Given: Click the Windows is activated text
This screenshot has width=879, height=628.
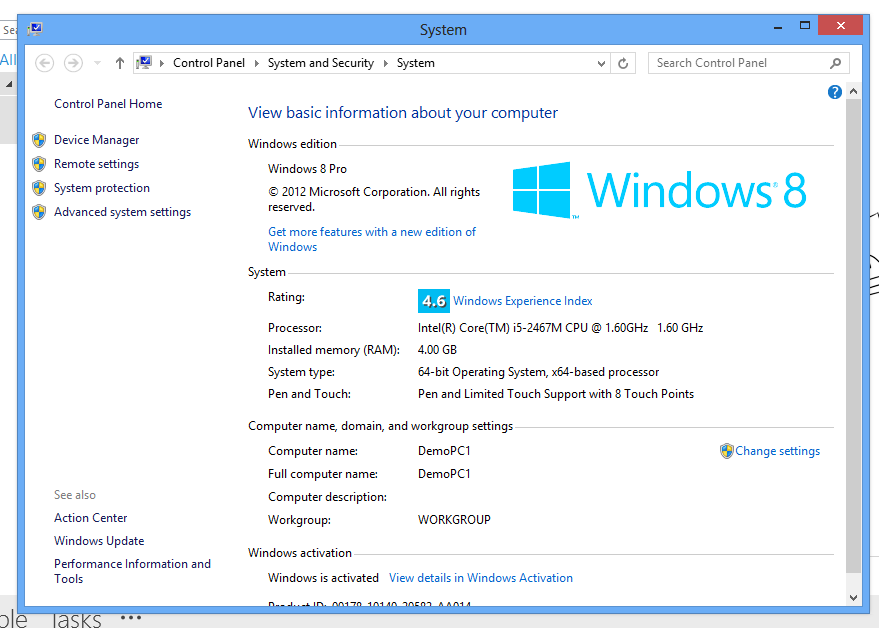Looking at the screenshot, I should point(323,578).
